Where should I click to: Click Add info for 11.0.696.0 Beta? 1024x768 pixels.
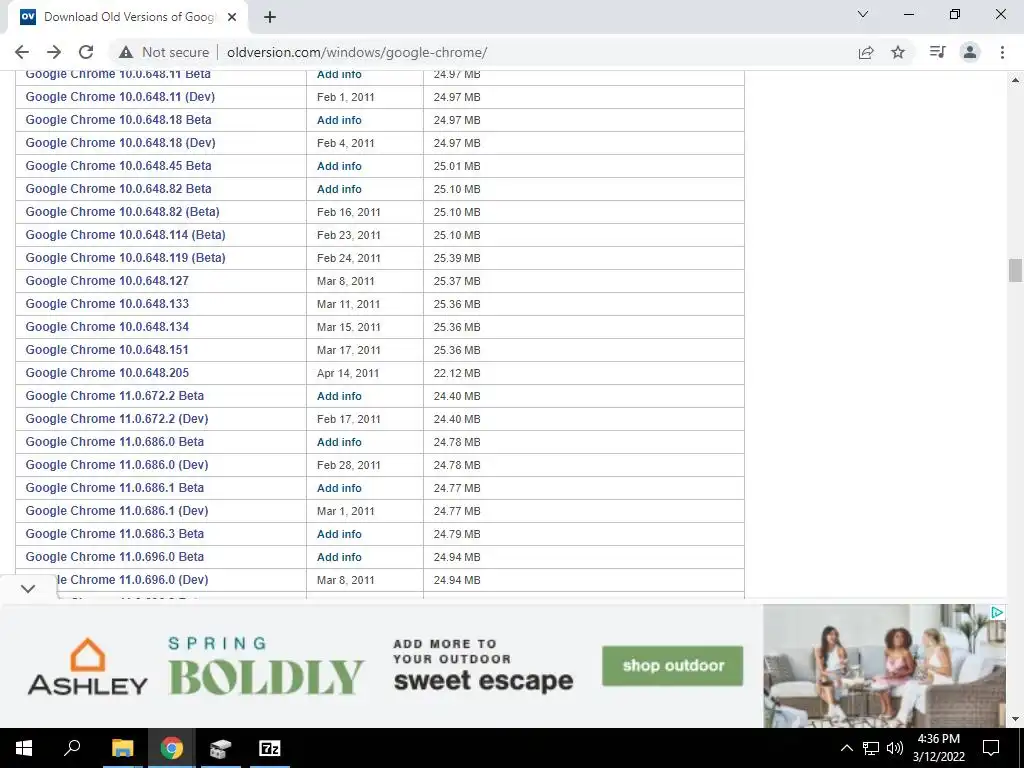pyautogui.click(x=339, y=557)
